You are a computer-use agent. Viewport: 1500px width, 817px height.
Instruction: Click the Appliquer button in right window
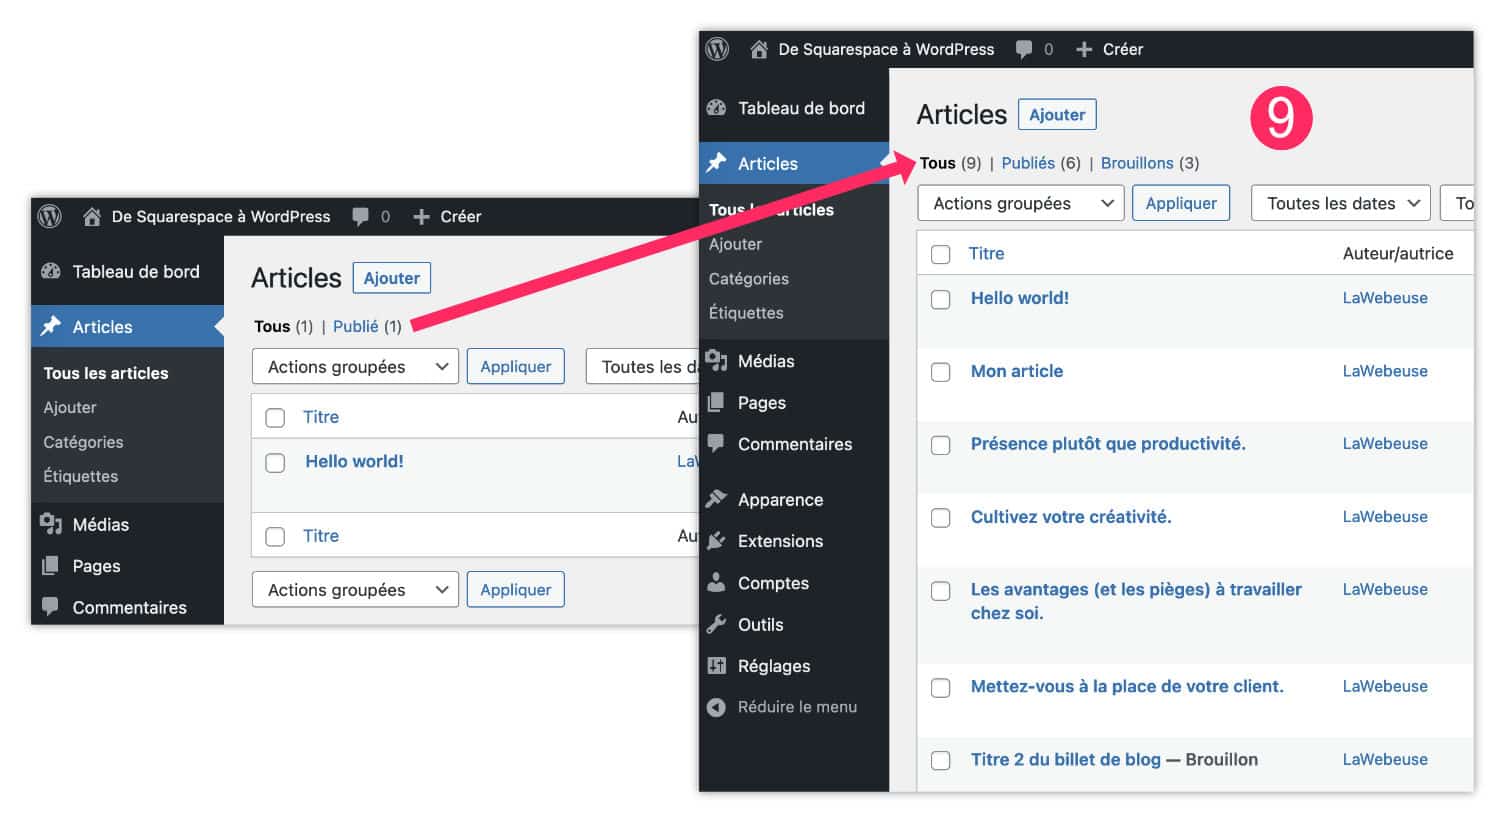pyautogui.click(x=1181, y=203)
